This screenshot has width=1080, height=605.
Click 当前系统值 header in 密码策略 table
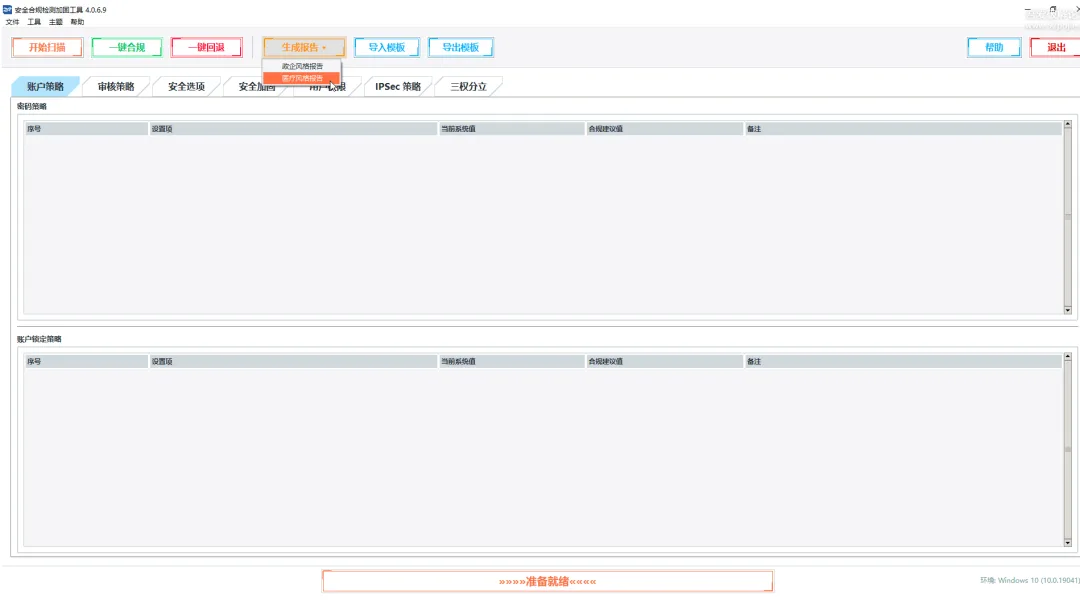511,129
